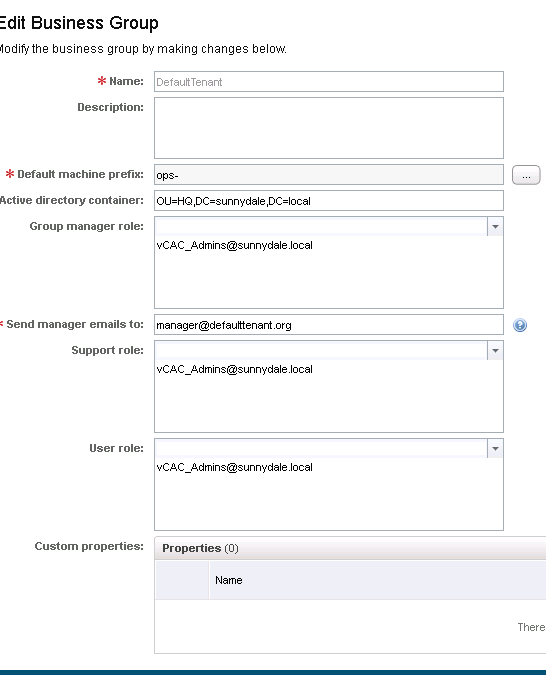Click the empty area of custom properties table

coord(350,626)
